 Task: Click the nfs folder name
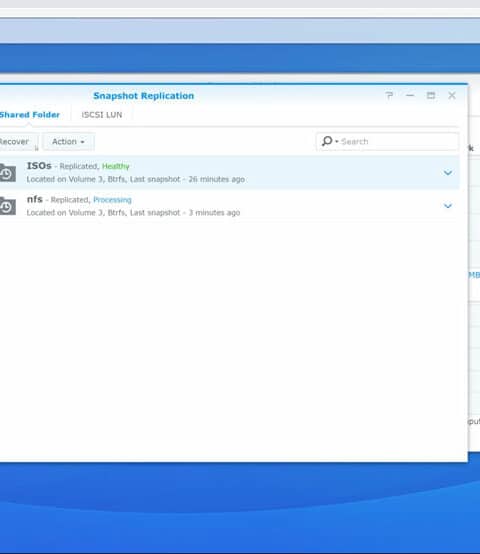click(35, 199)
